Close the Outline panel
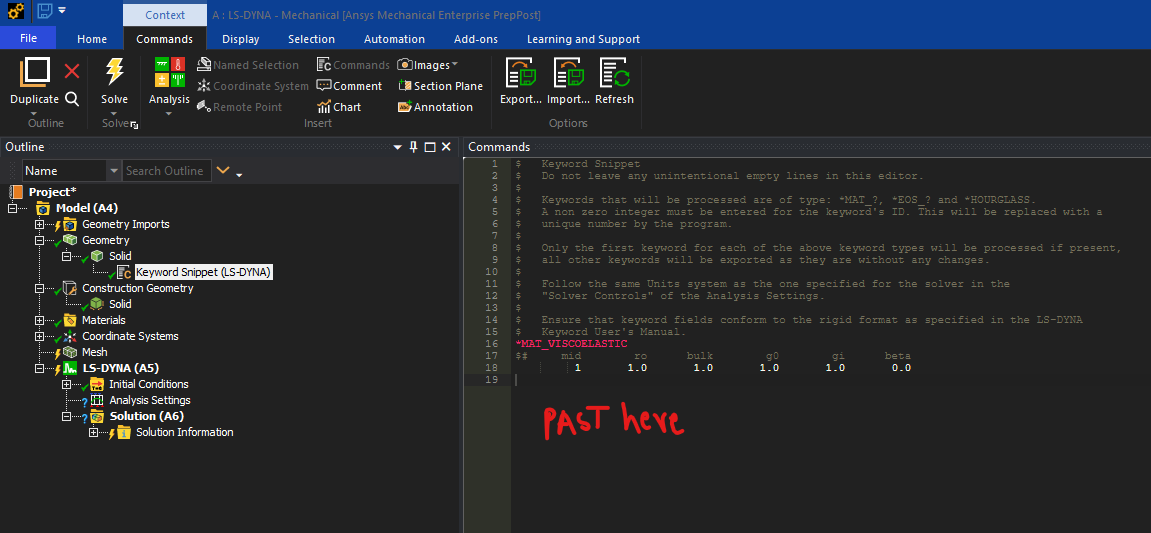Screen dimensions: 1151x533 tap(446, 147)
